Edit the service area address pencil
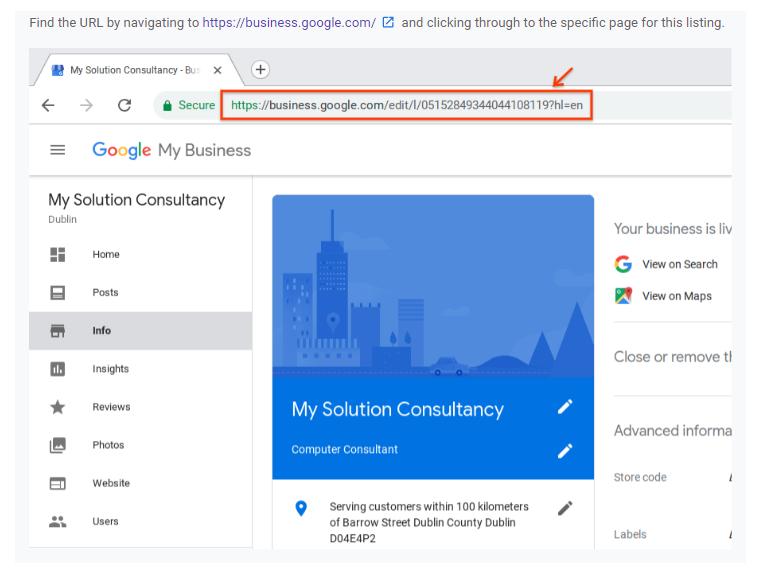The width and height of the screenshot is (773, 580). pyautogui.click(x=565, y=508)
